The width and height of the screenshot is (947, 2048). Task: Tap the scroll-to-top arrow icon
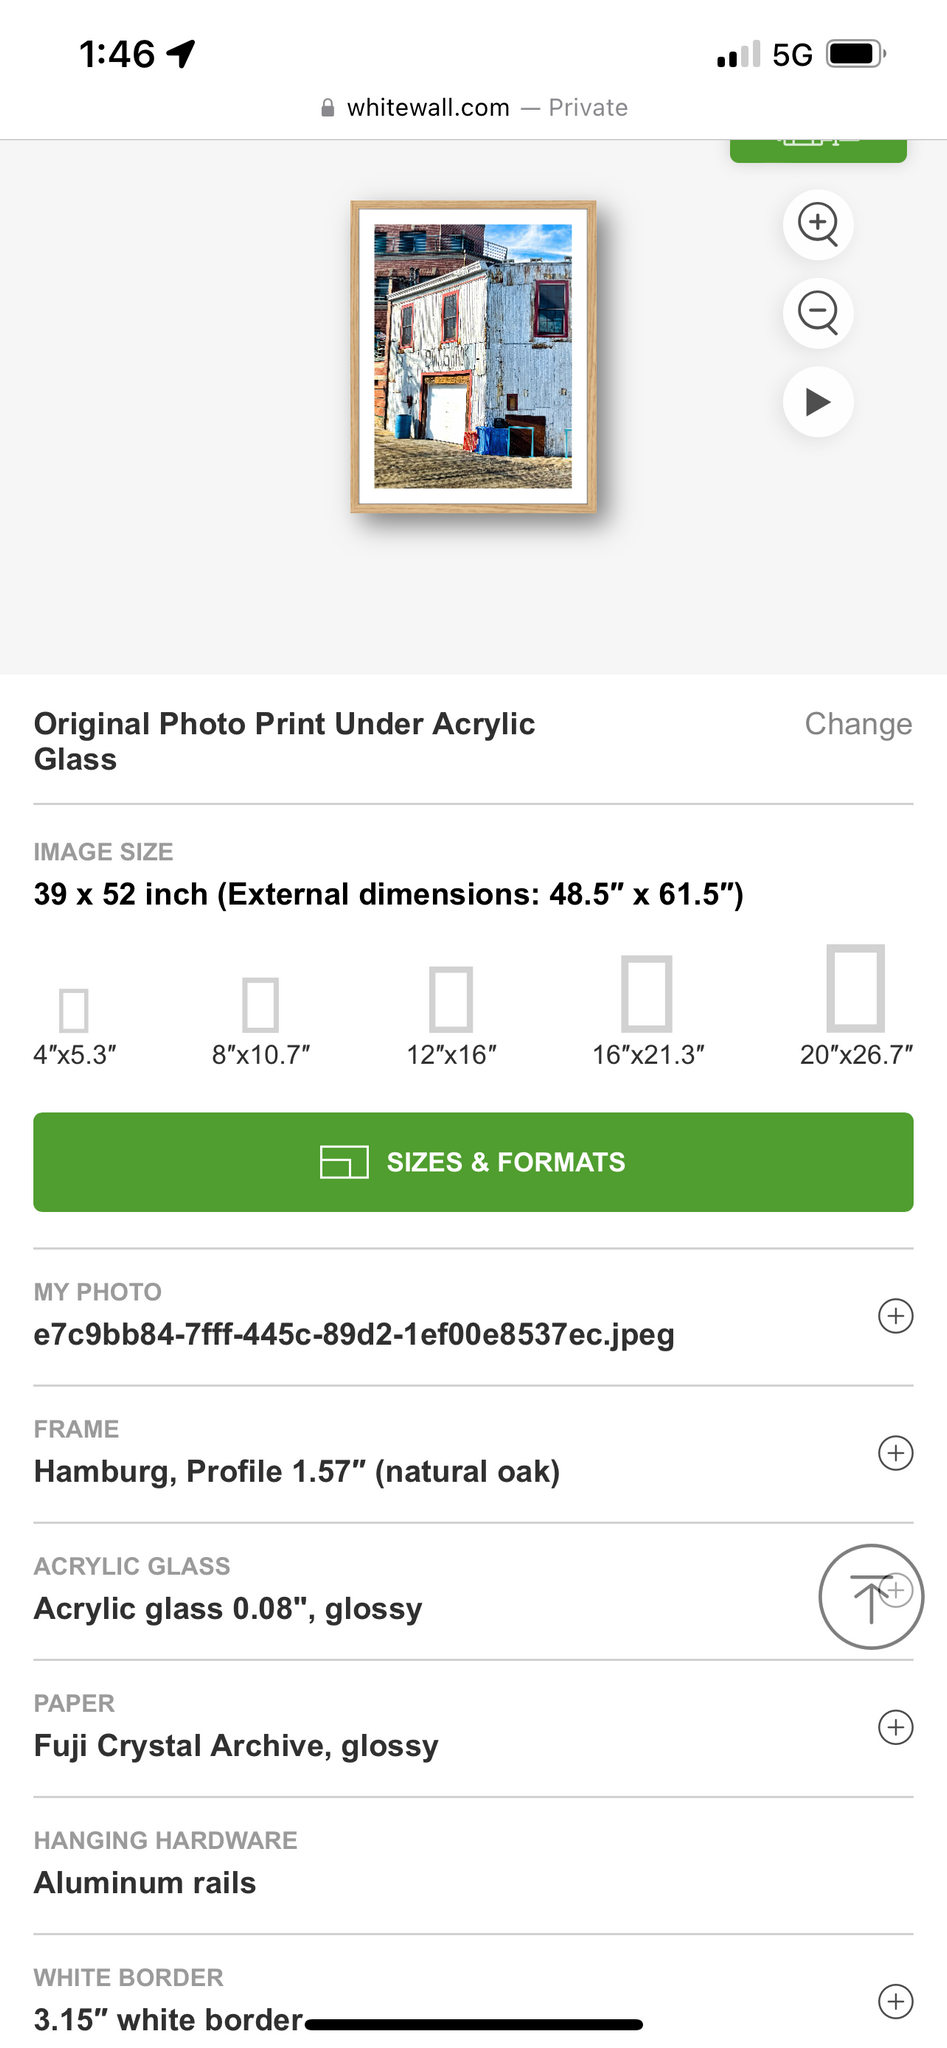point(870,1596)
